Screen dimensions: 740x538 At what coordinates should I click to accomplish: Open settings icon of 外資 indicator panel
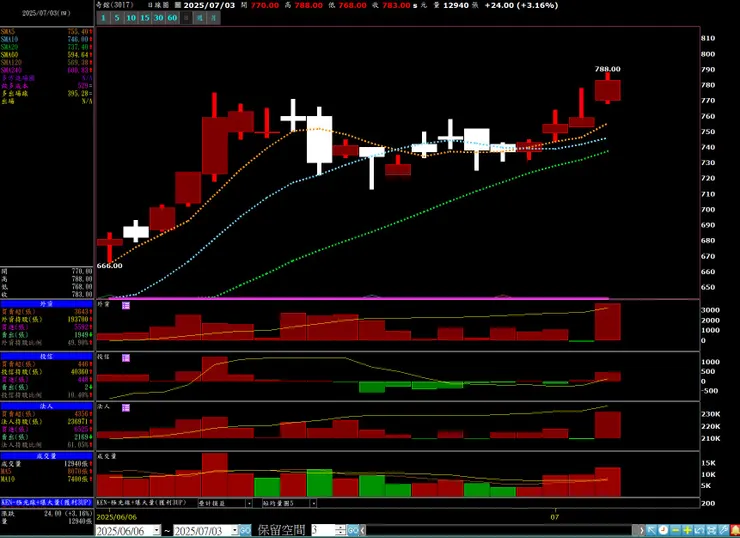[126, 306]
